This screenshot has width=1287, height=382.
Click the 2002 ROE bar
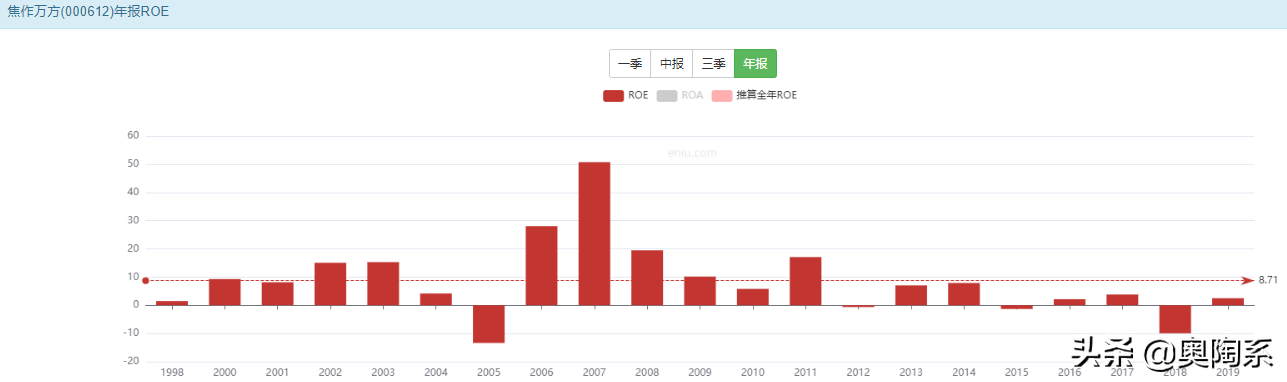coord(330,284)
